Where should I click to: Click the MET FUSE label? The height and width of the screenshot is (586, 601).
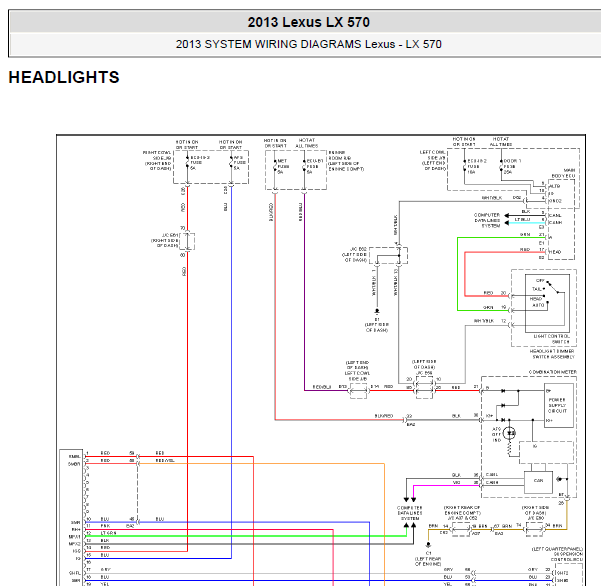(x=283, y=166)
